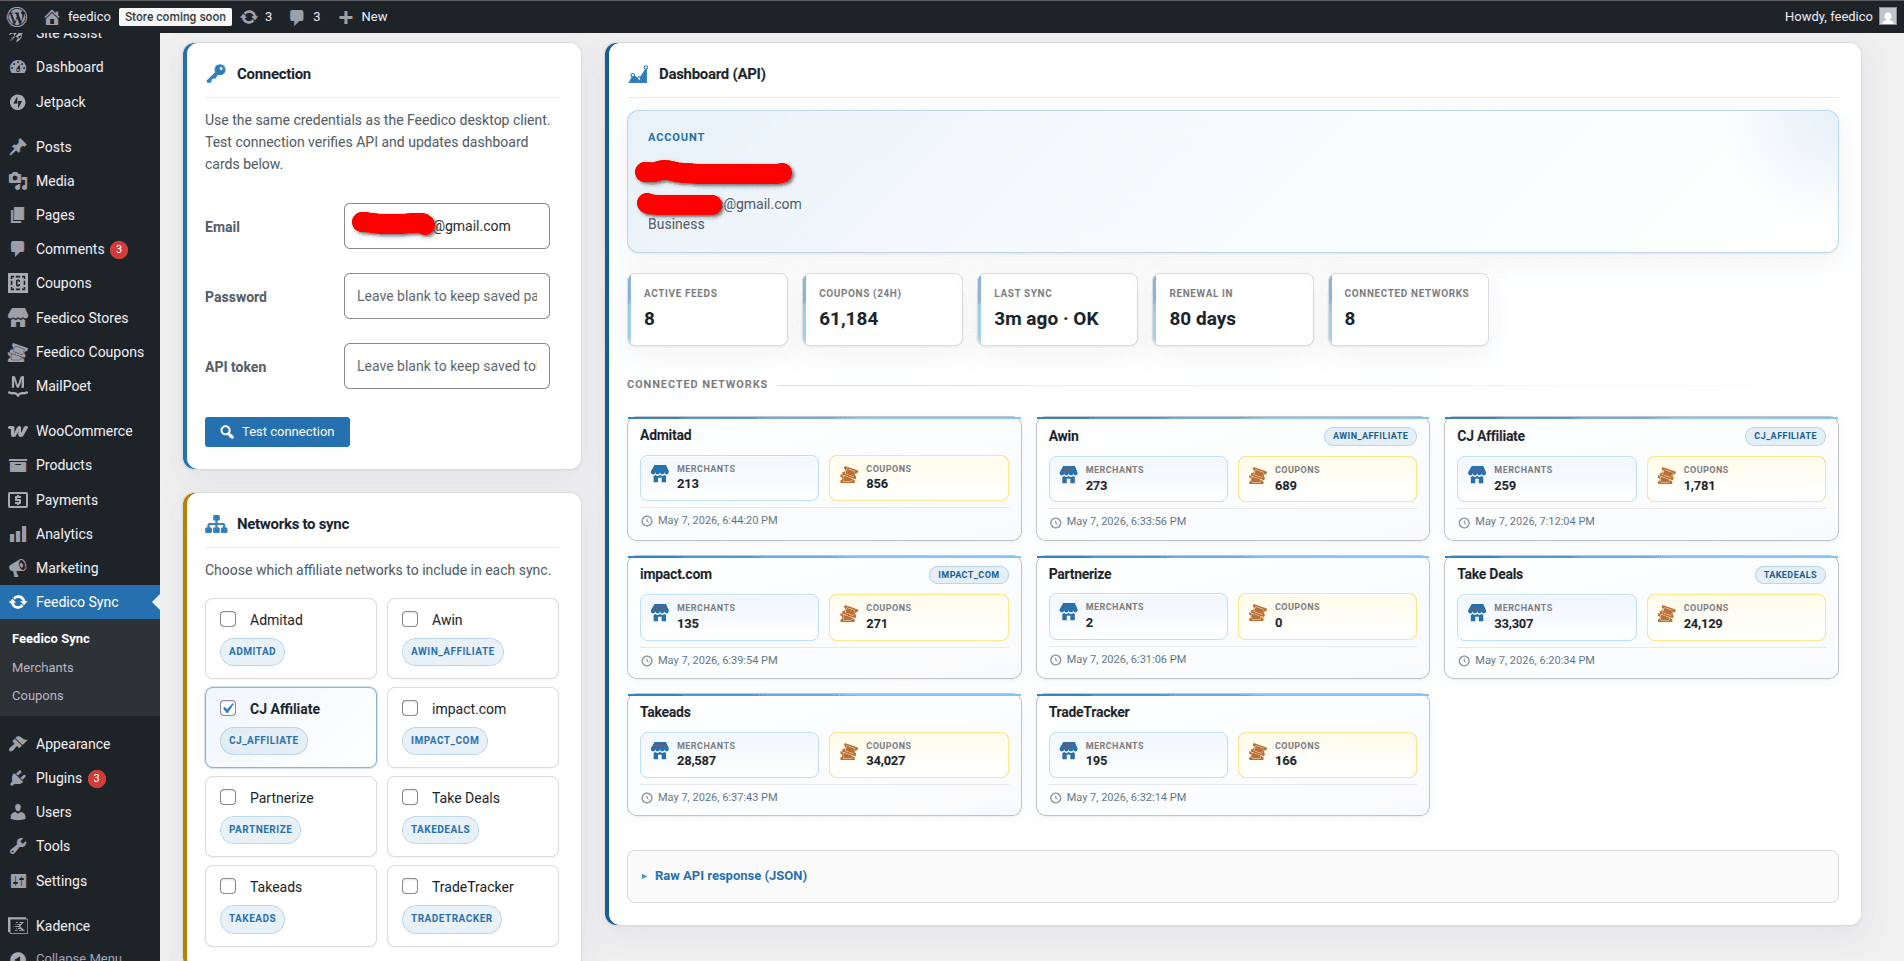
Task: Click the Store coming soon badge
Action: coord(175,17)
